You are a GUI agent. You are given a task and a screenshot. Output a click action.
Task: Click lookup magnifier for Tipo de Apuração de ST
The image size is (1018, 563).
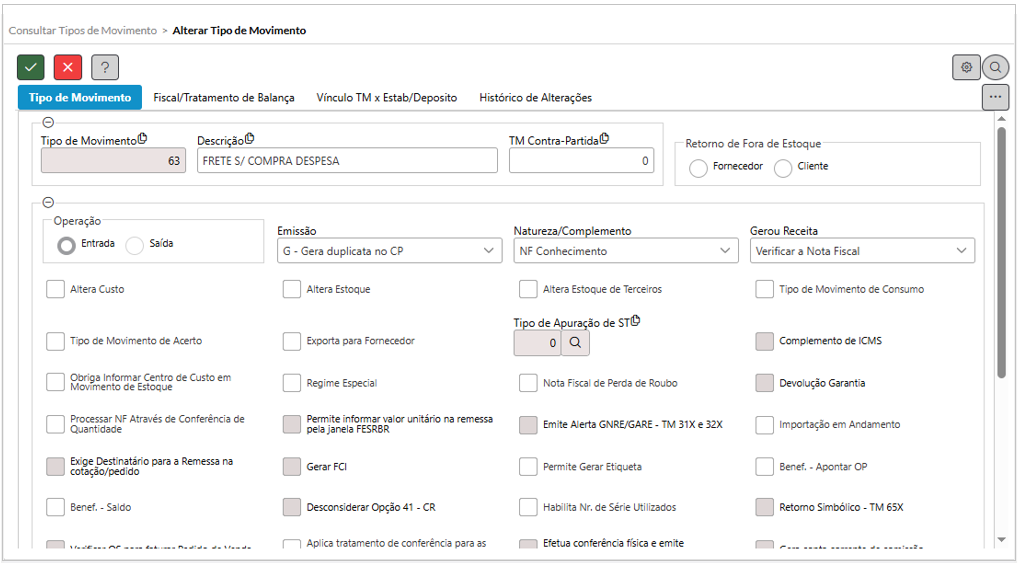click(x=576, y=342)
